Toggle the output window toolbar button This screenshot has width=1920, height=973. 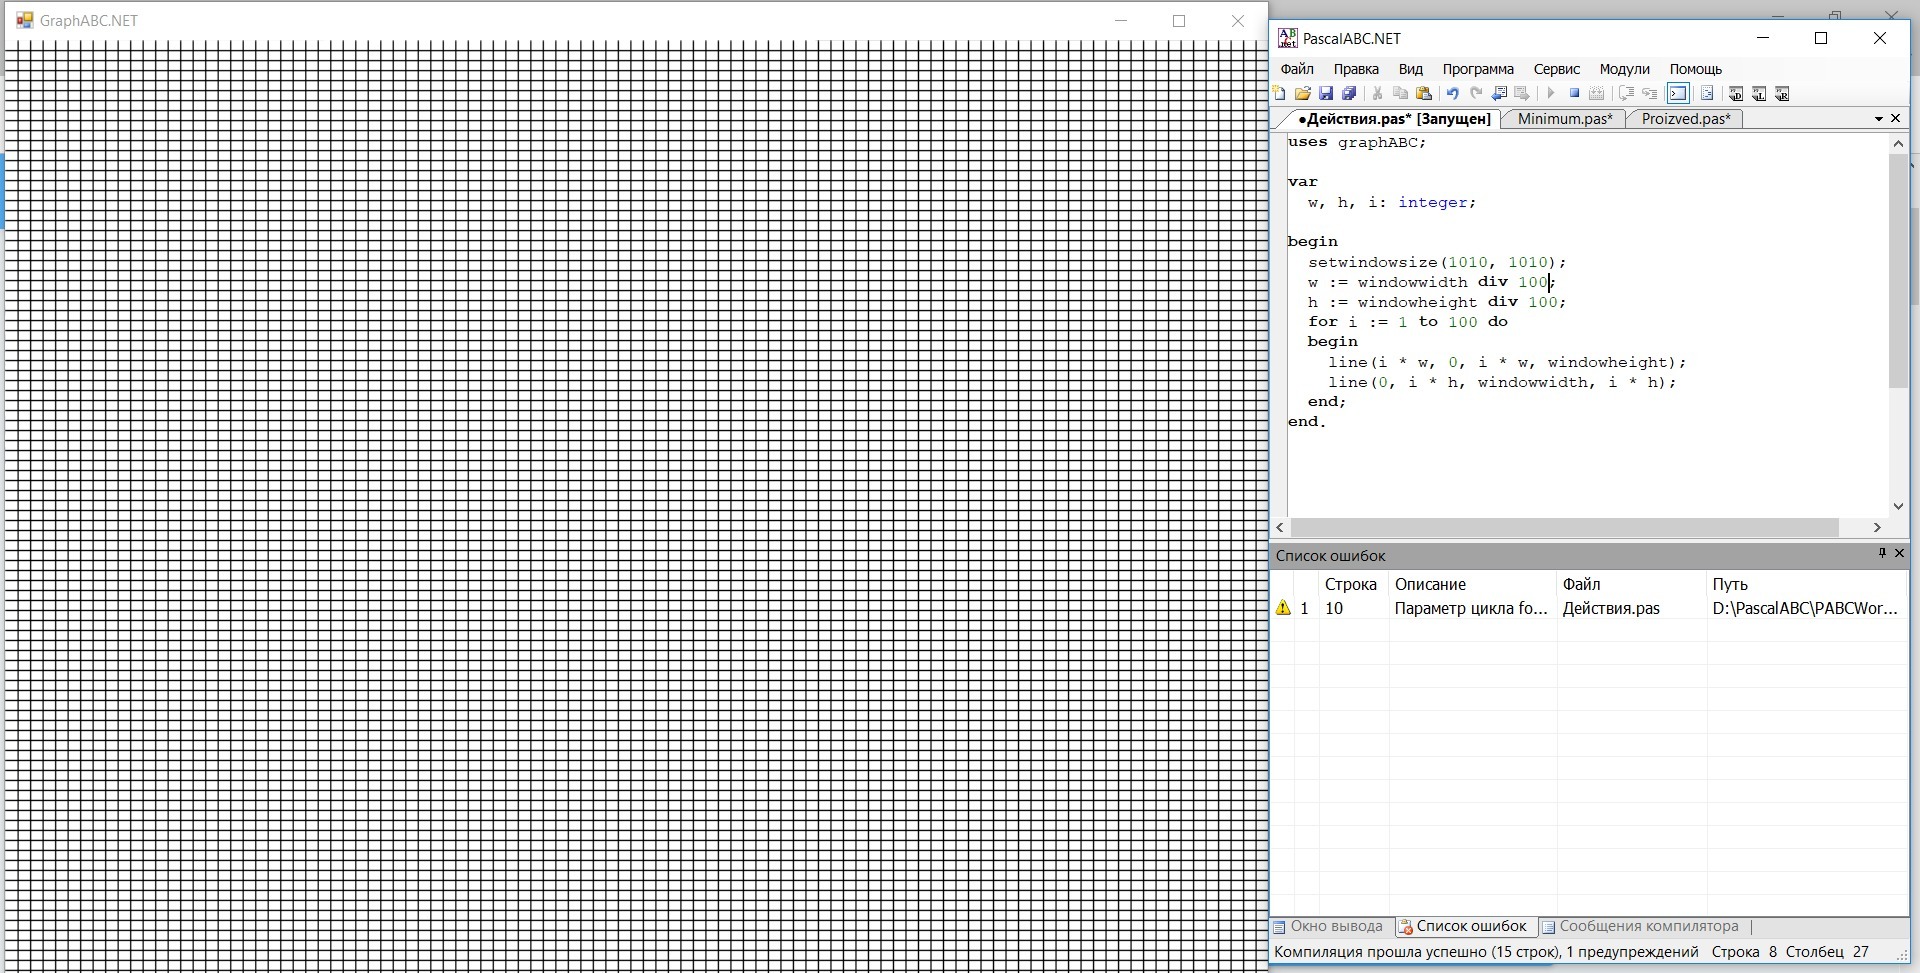[x=1678, y=94]
